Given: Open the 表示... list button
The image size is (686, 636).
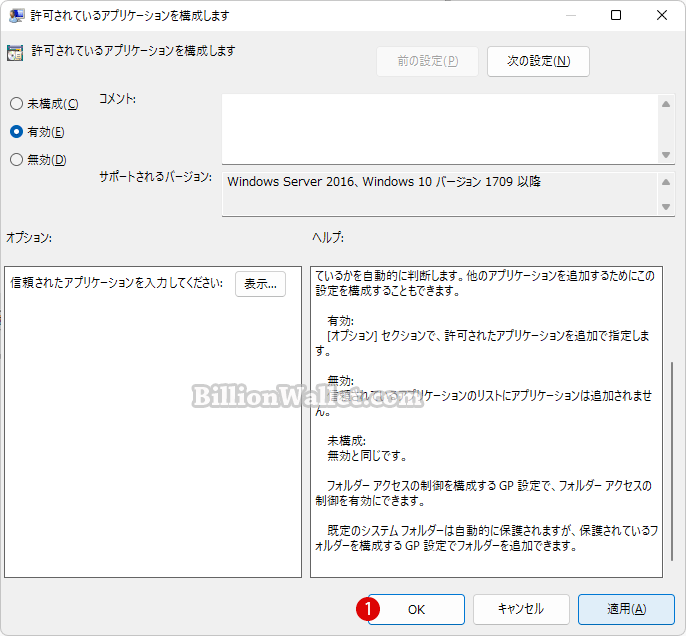Looking at the screenshot, I should pyautogui.click(x=260, y=284).
